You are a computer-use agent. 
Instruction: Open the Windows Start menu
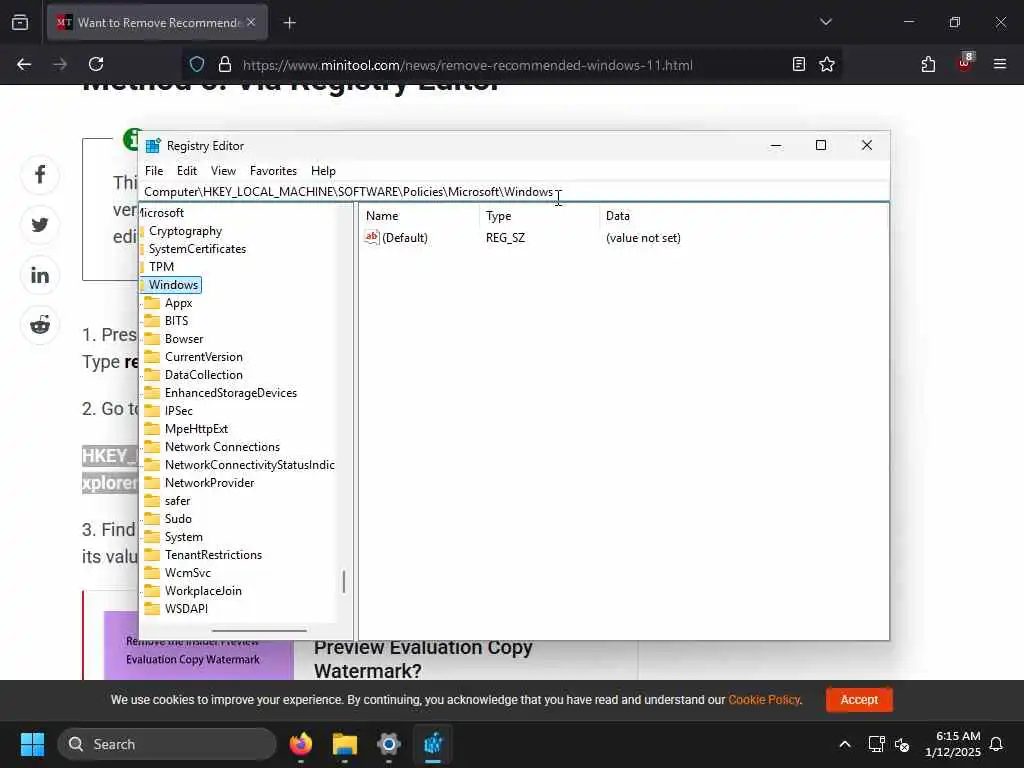(32, 744)
